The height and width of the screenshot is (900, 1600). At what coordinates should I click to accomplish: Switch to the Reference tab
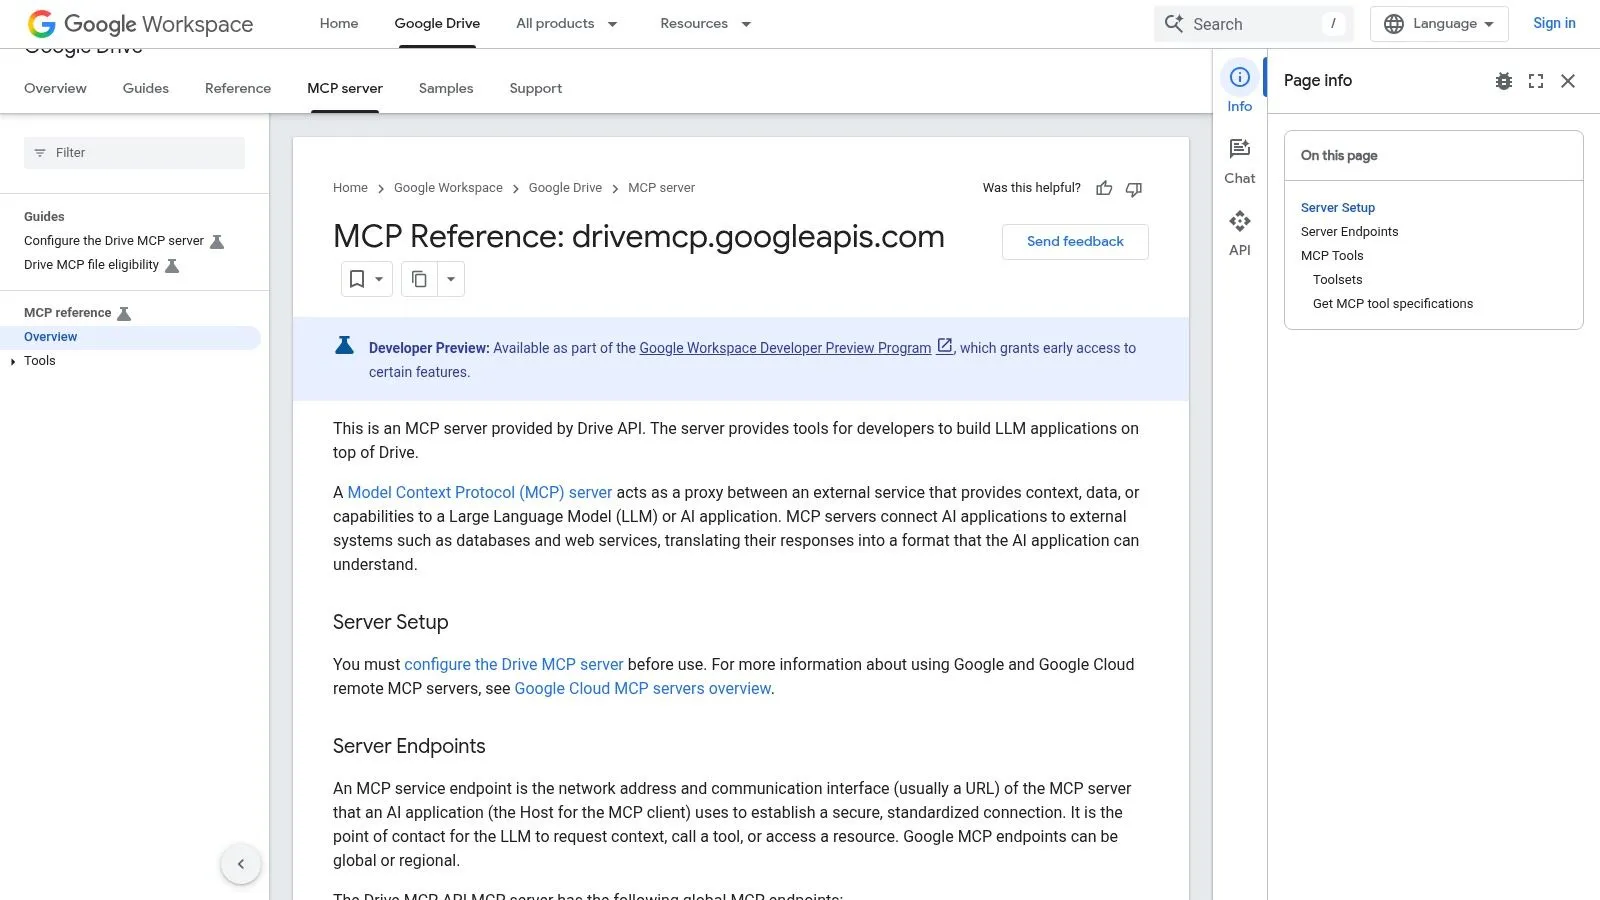pos(238,88)
